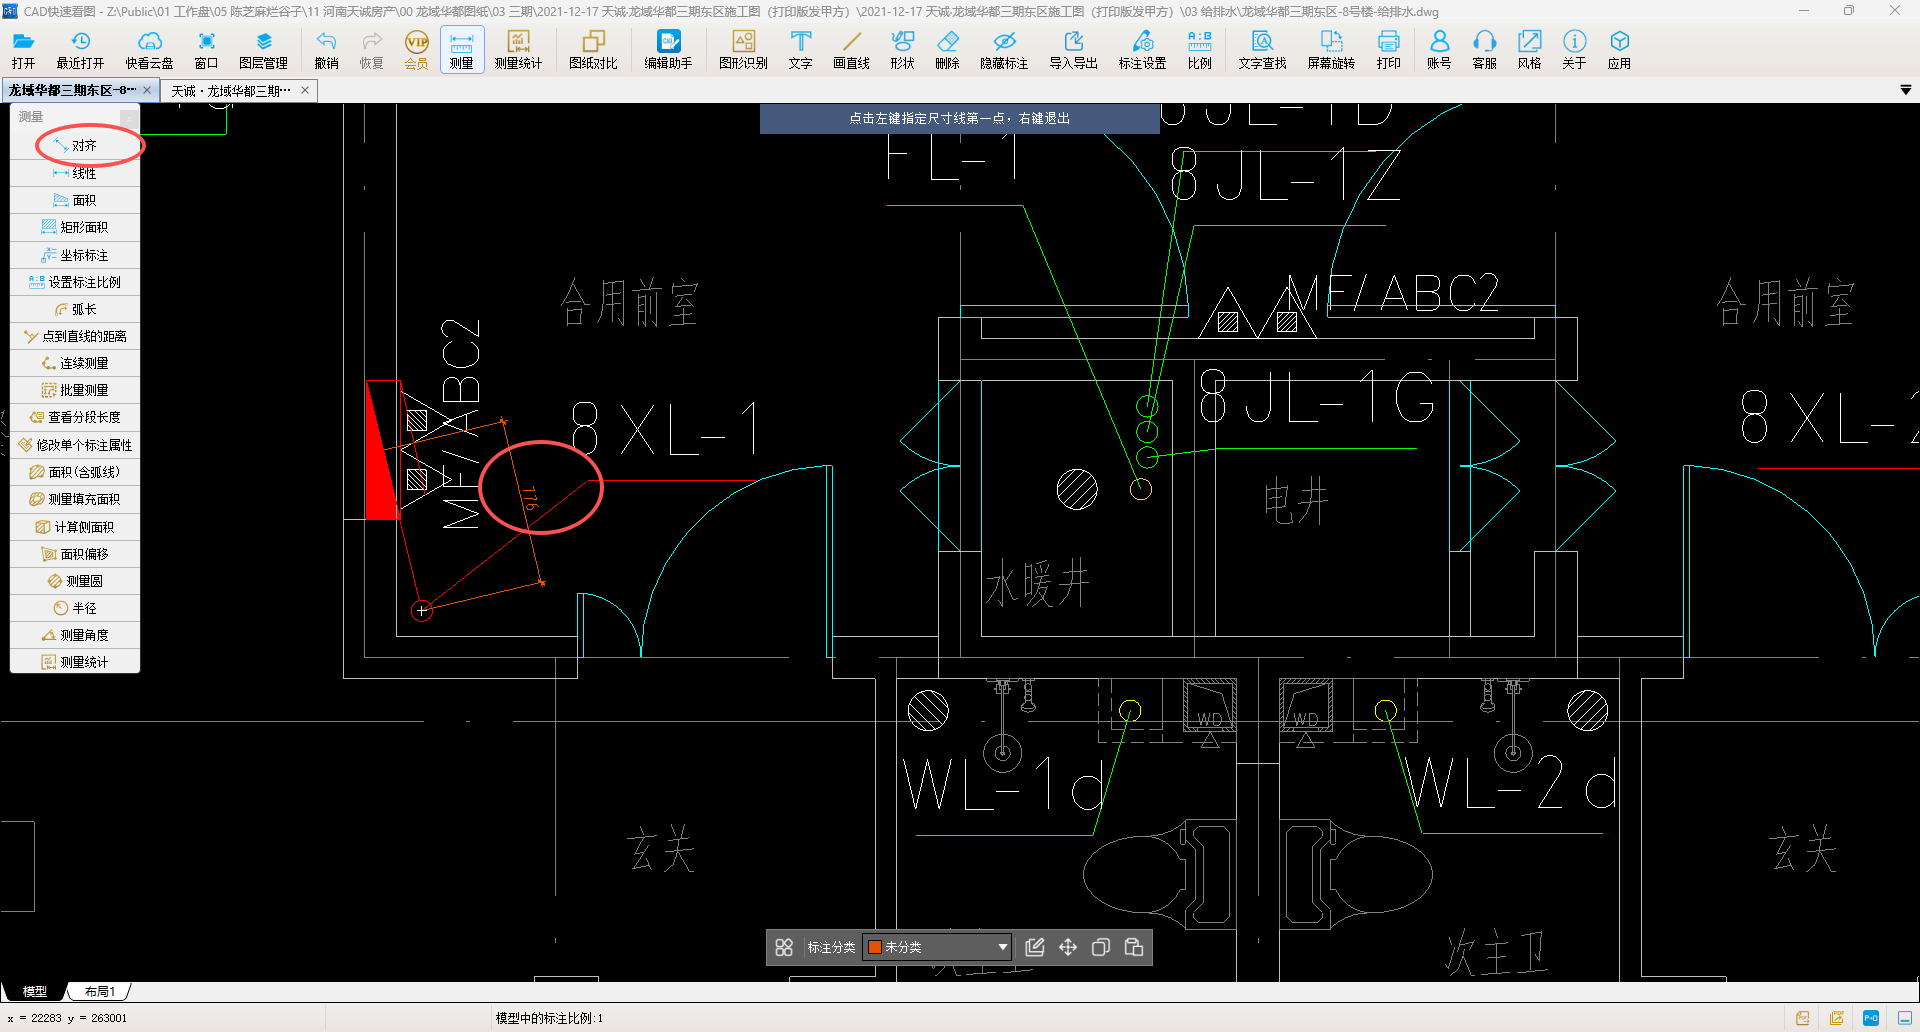
Task: Click the 图纸对比 drawing compare tool
Action: tap(593, 49)
